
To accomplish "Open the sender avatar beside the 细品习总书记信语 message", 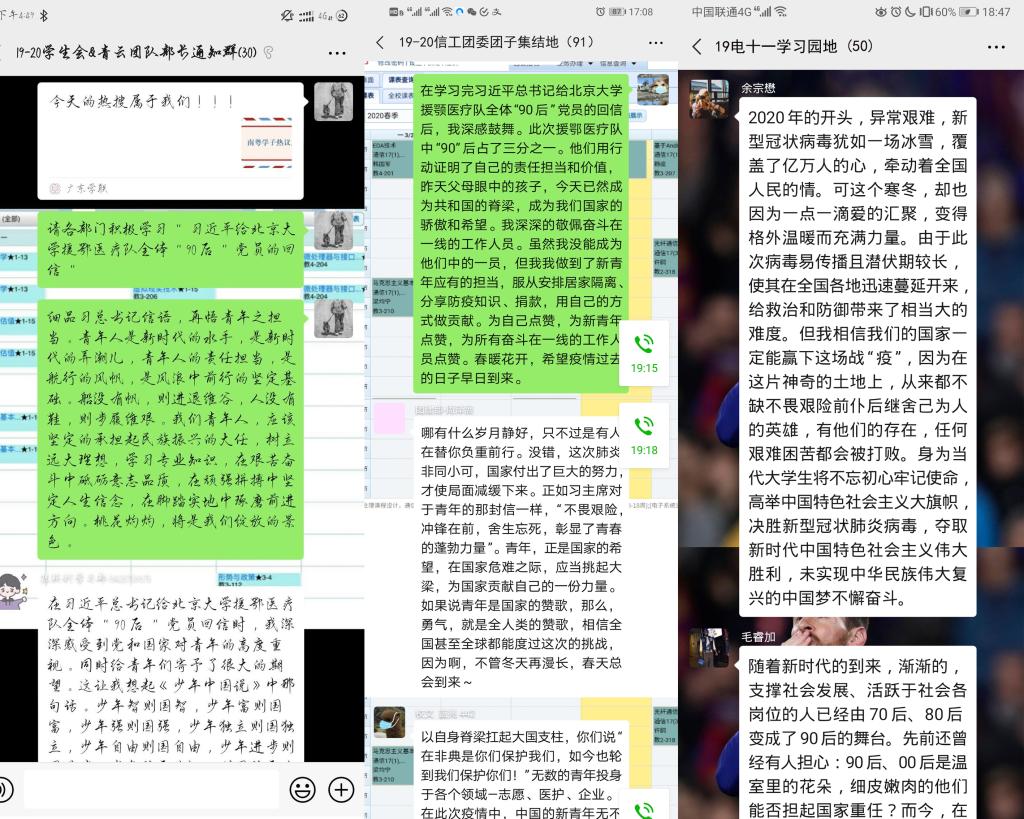I will (x=333, y=318).
